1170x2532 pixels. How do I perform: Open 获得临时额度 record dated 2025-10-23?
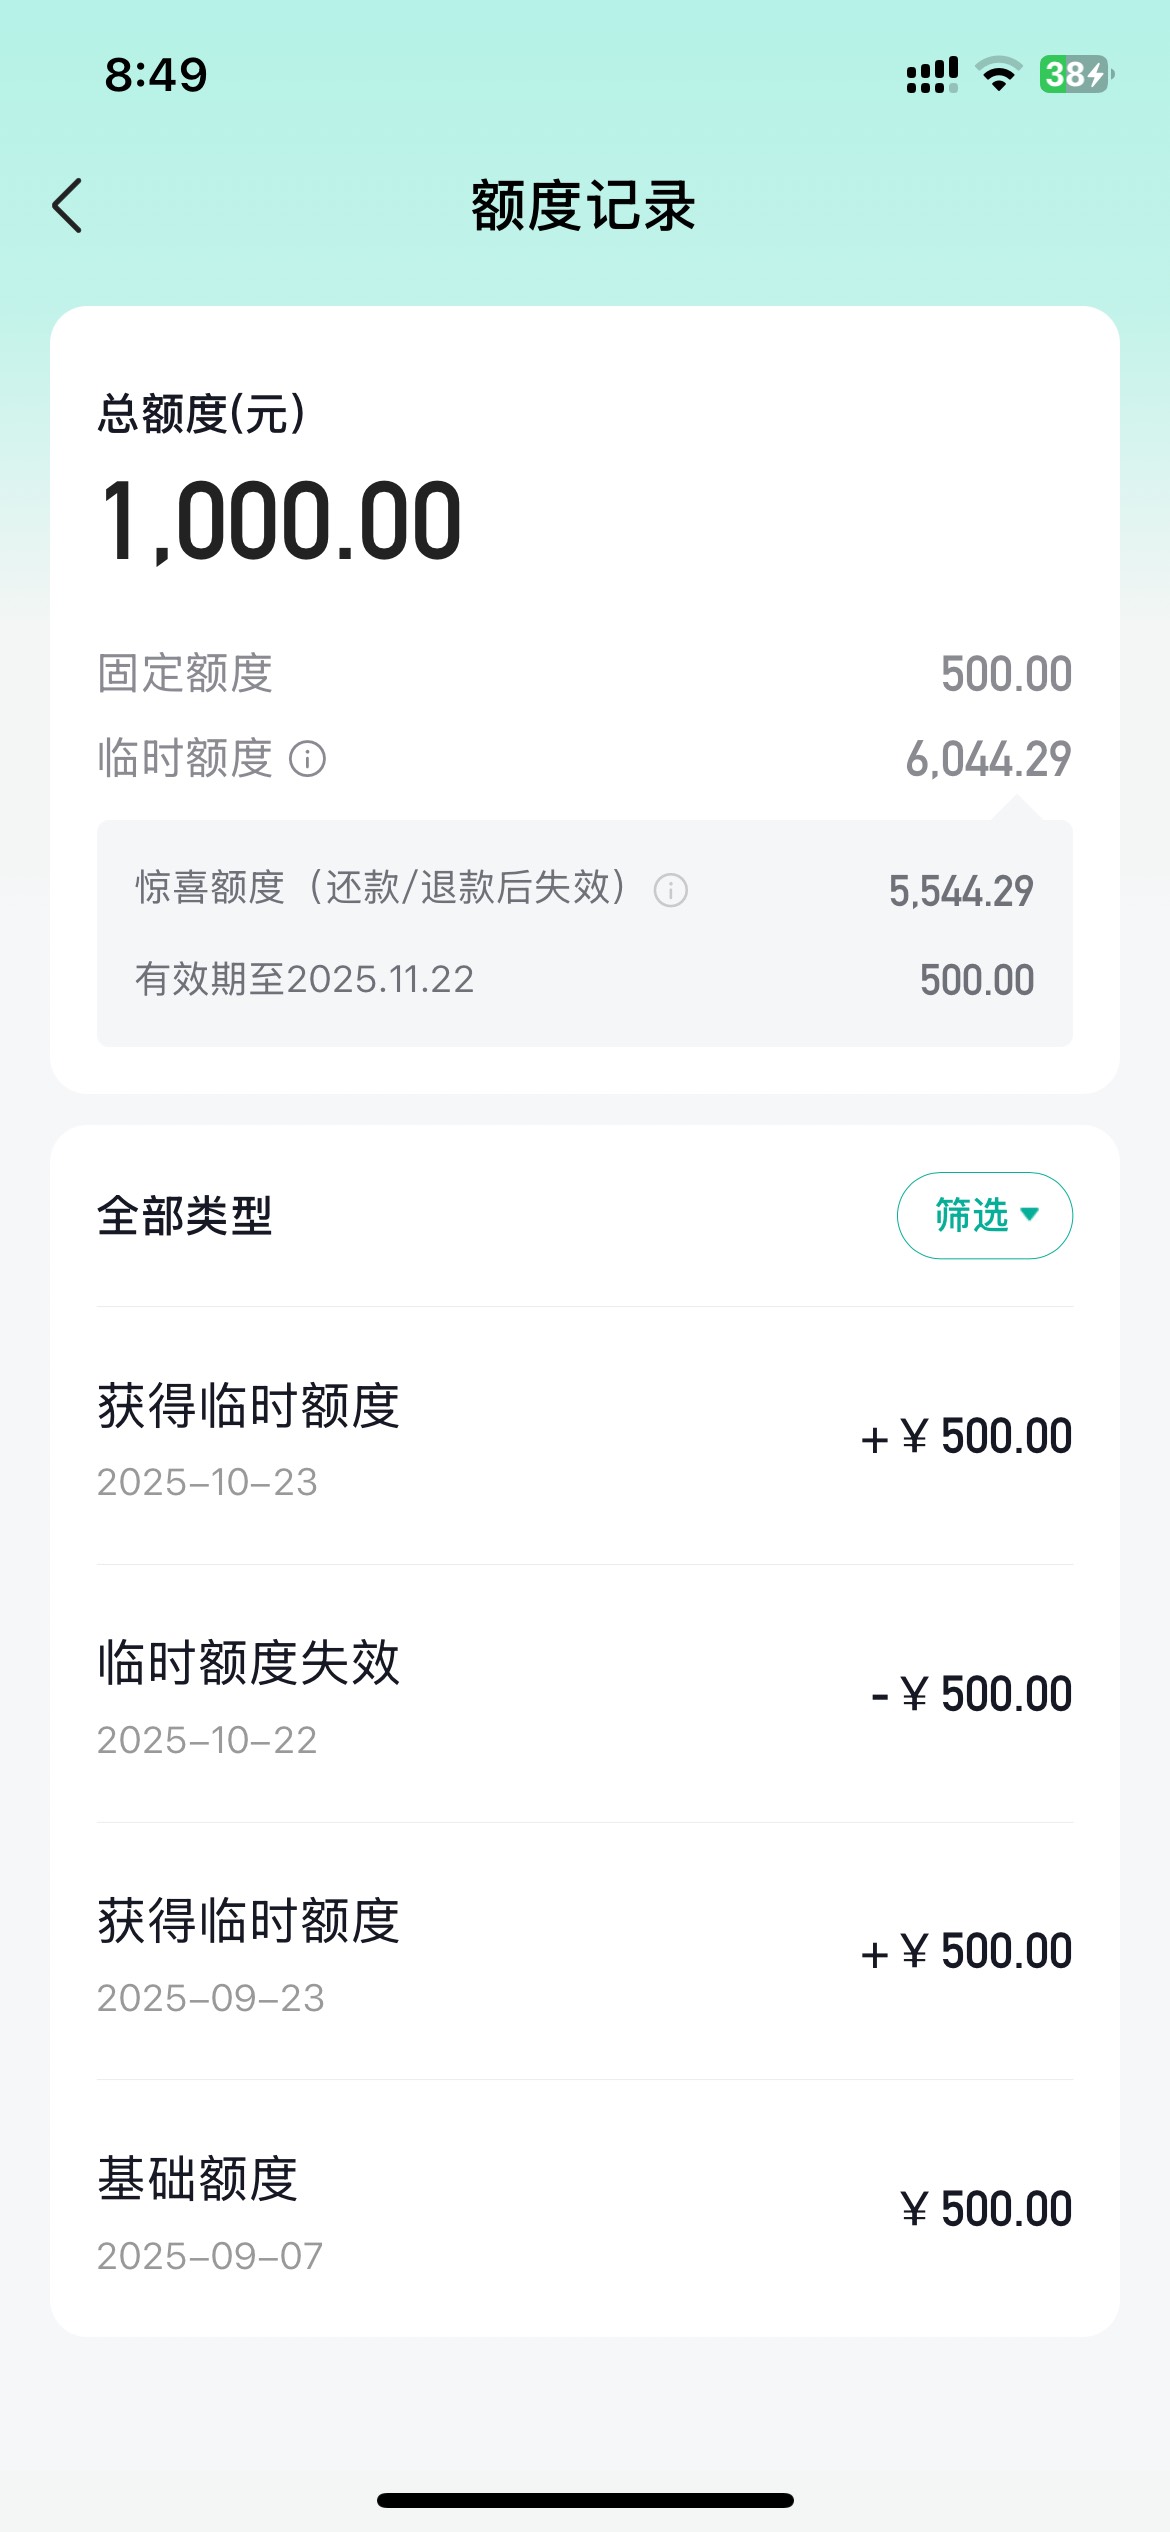tap(584, 1436)
